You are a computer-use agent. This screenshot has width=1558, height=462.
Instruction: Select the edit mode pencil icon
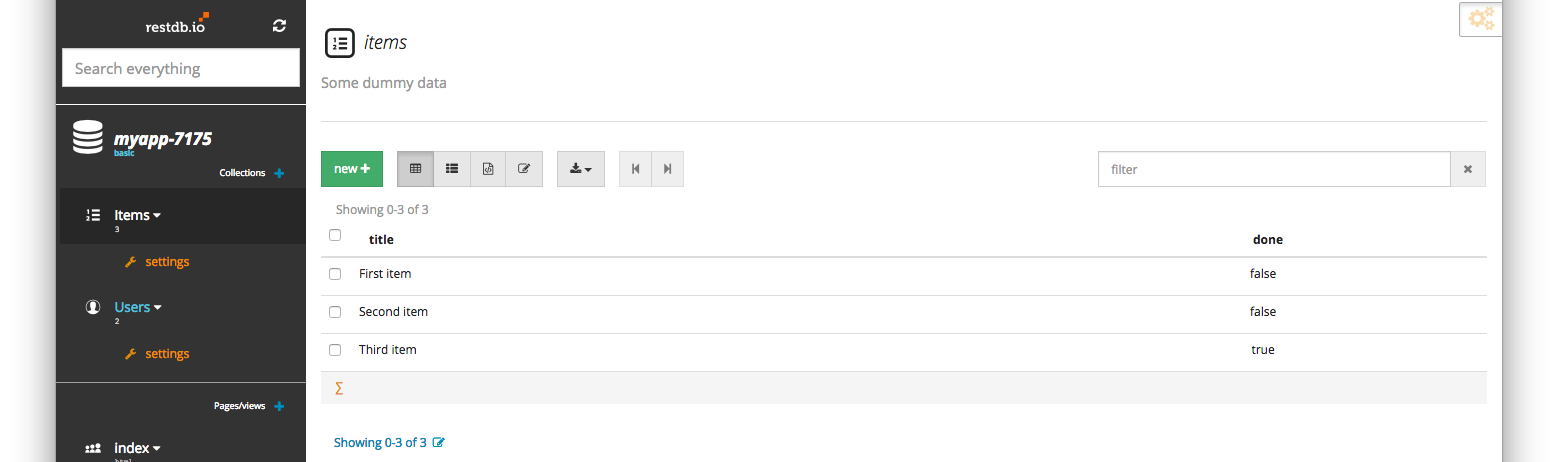tap(524, 169)
